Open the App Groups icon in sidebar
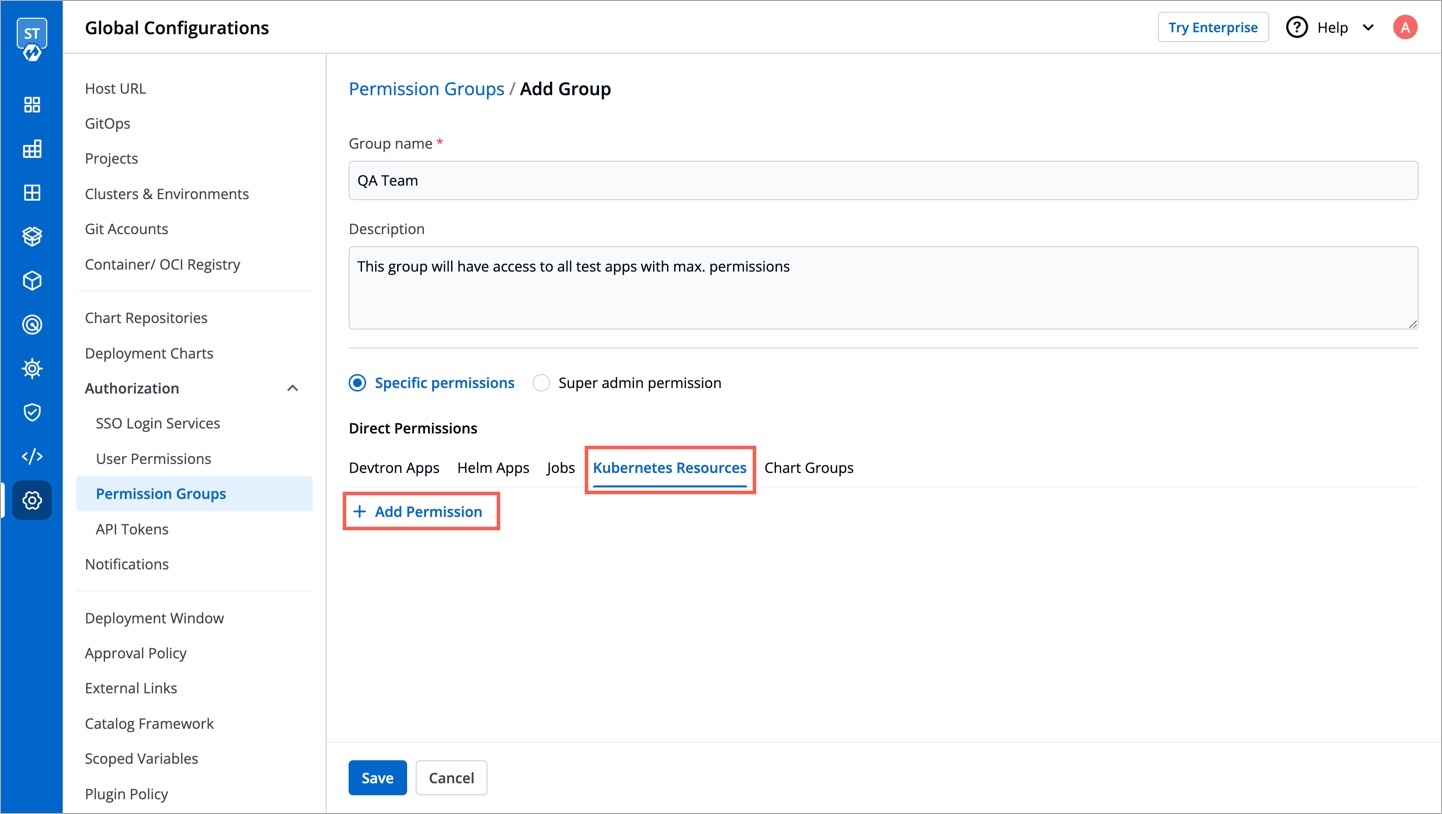Screen dimensions: 1442x814 (x=32, y=193)
